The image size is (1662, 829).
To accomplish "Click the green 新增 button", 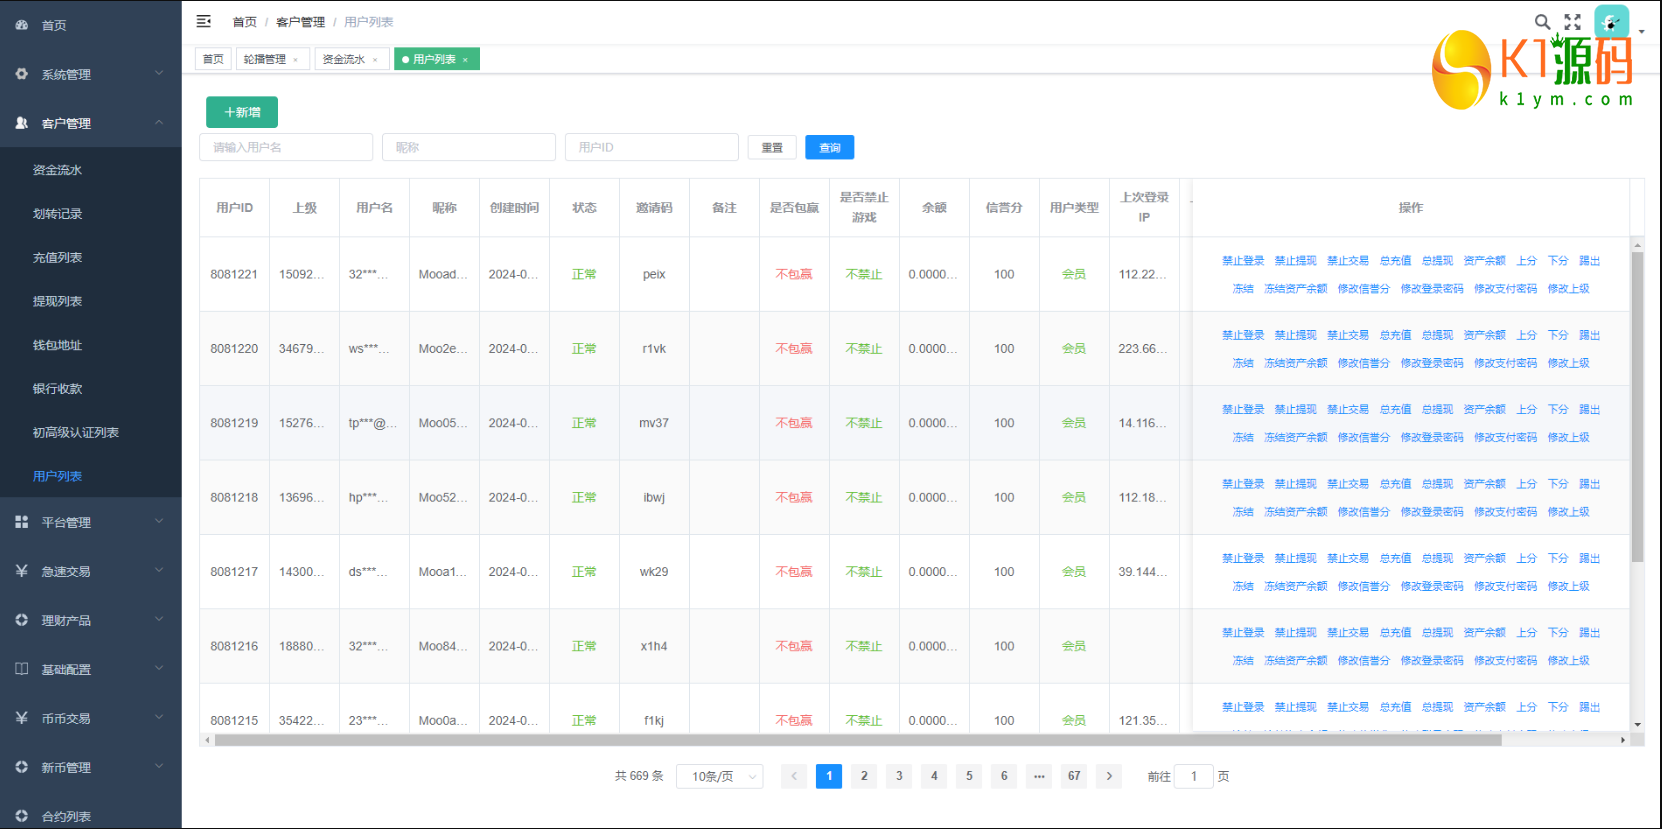I will point(242,112).
